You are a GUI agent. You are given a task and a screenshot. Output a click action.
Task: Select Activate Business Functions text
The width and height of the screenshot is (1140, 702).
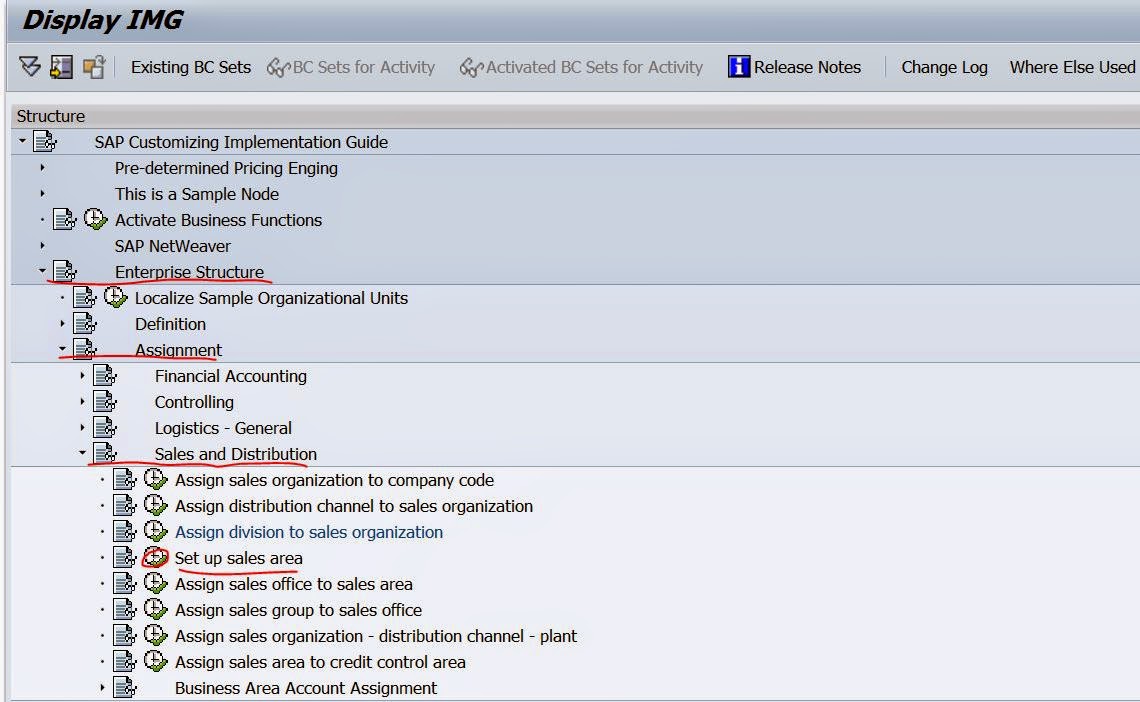click(x=218, y=219)
